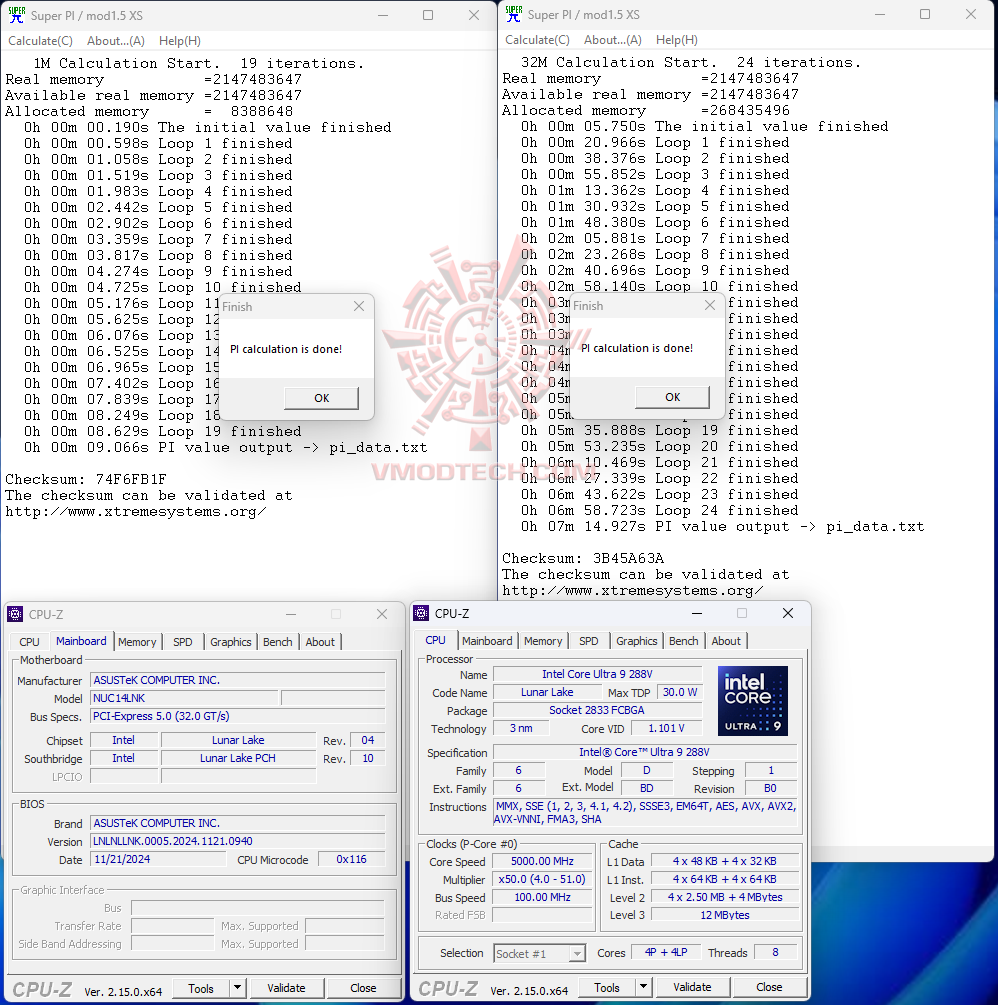Click OK in the 32M Finish dialog
The height and width of the screenshot is (1005, 998).
pyautogui.click(x=672, y=397)
